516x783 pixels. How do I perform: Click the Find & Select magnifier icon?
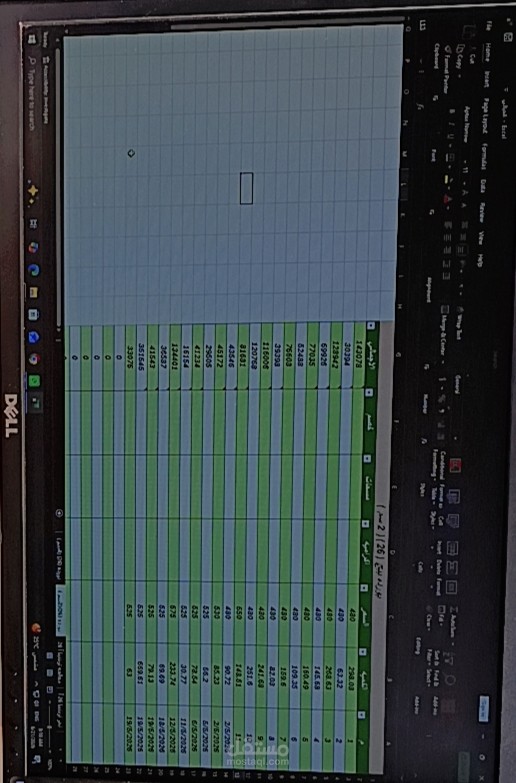[x=449, y=681]
